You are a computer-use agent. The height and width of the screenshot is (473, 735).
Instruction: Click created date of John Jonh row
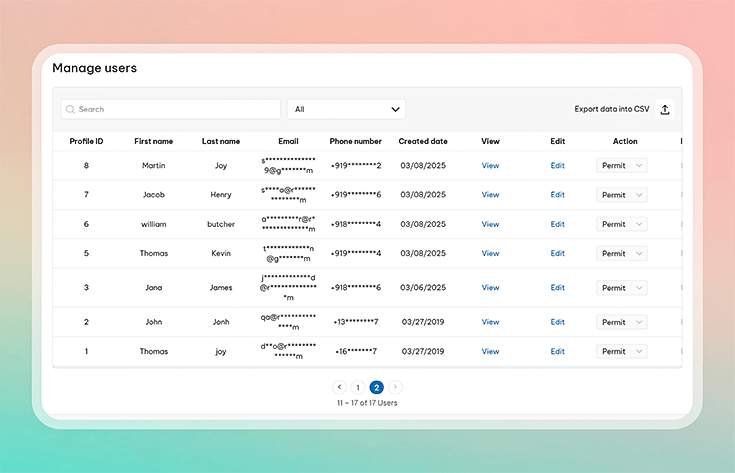click(423, 322)
